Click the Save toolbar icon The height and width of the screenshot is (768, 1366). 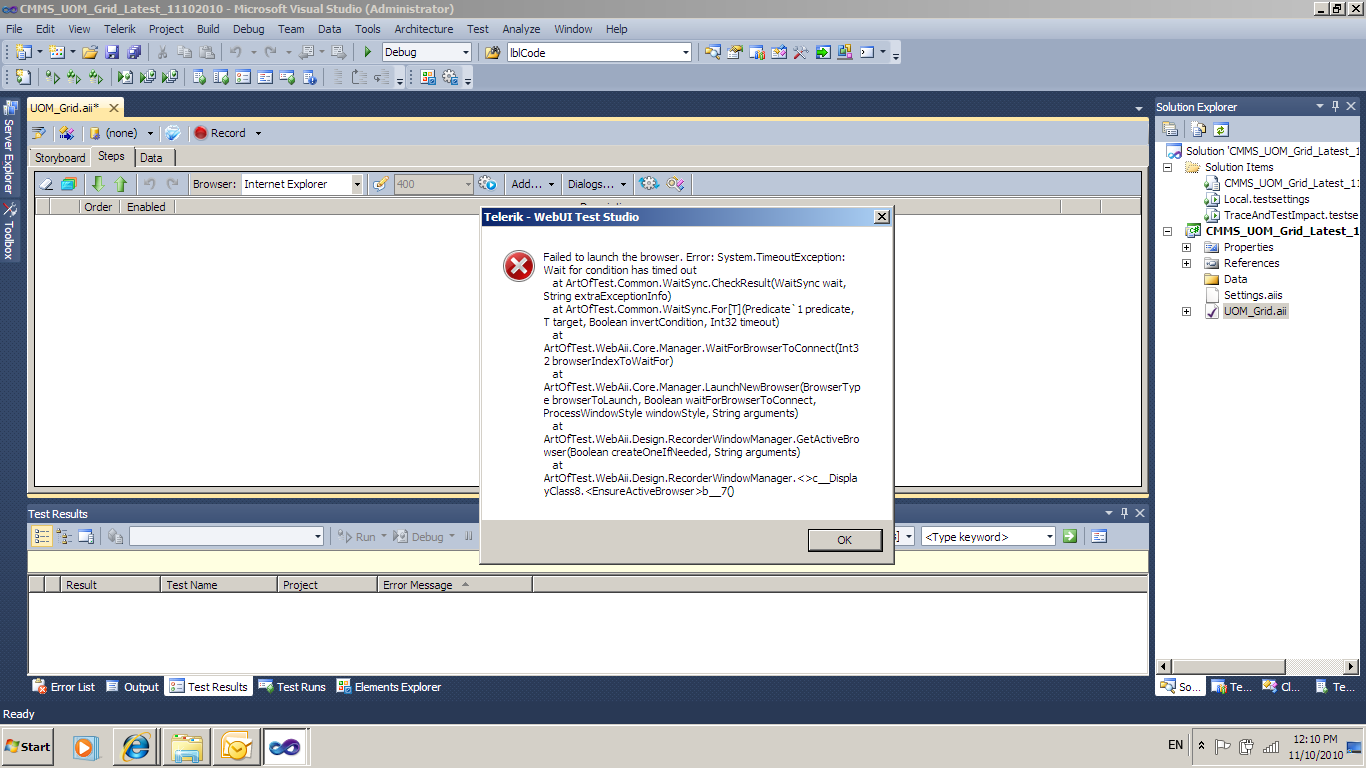tap(111, 52)
